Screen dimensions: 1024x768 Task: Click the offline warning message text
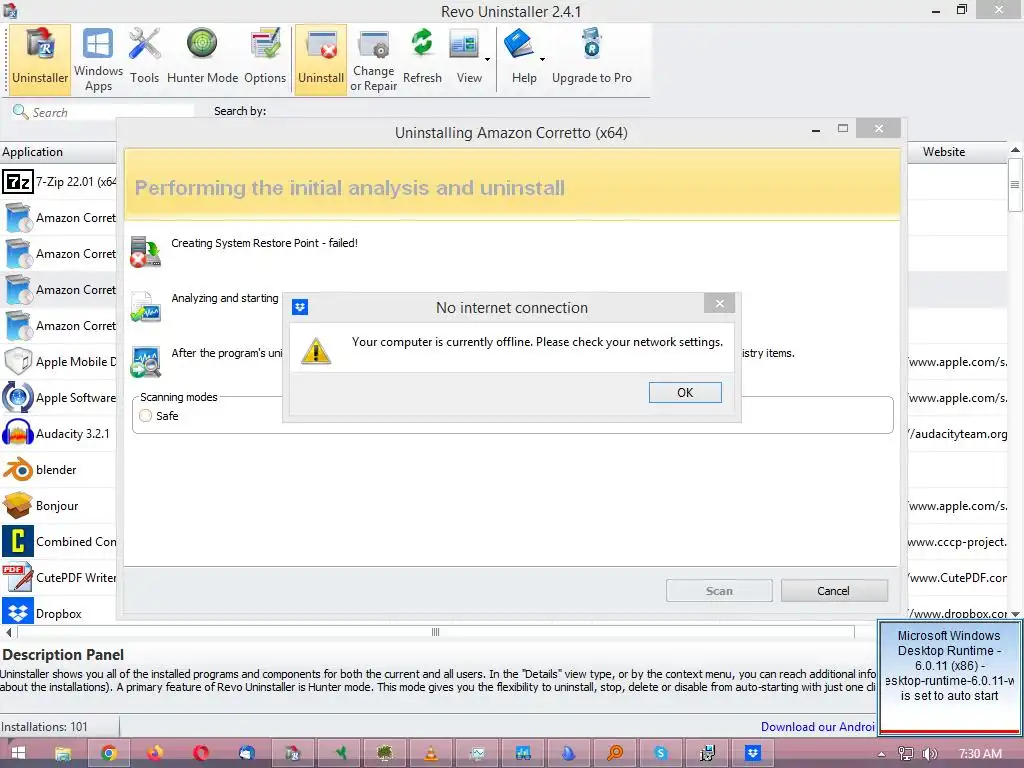537,342
